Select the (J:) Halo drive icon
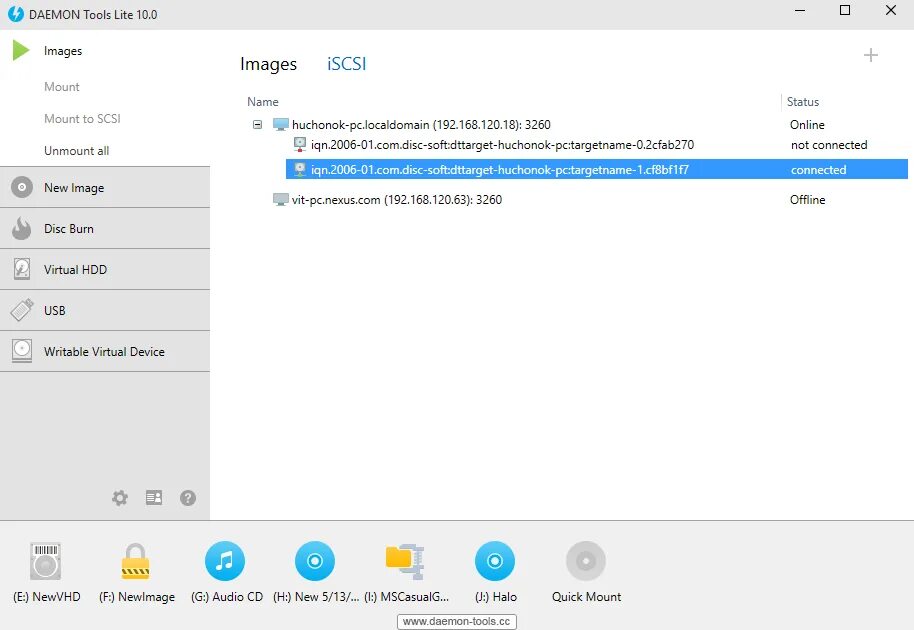The width and height of the screenshot is (914, 630). [495, 561]
